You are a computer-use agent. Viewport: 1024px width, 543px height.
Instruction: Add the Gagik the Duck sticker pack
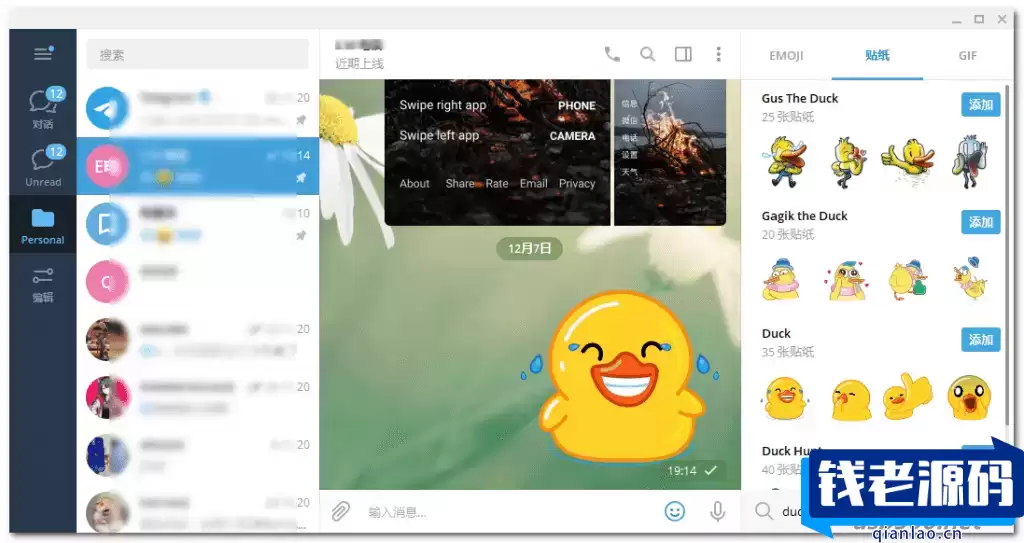pyautogui.click(x=980, y=222)
